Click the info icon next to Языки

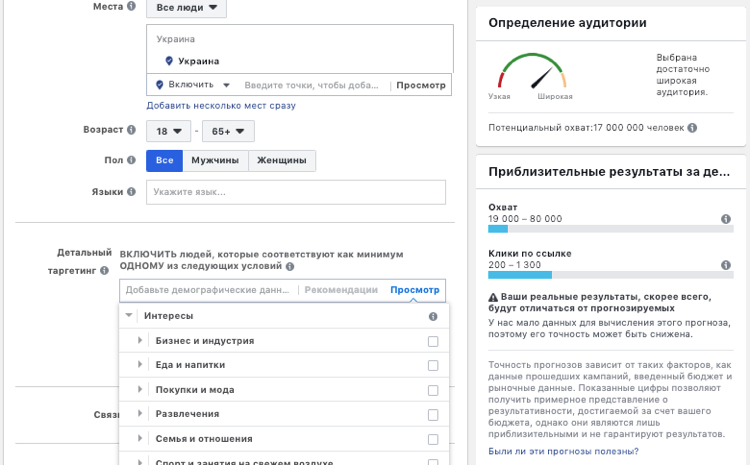[x=131, y=191]
